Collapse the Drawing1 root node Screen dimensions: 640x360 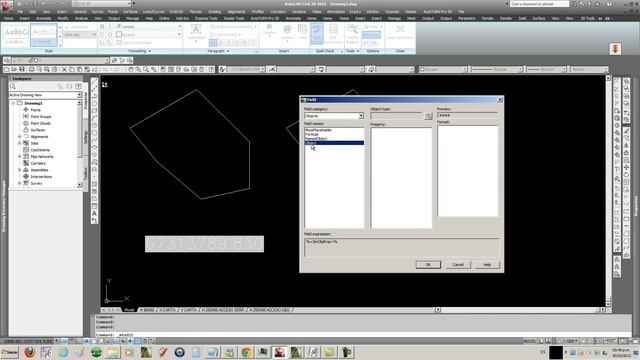13,103
